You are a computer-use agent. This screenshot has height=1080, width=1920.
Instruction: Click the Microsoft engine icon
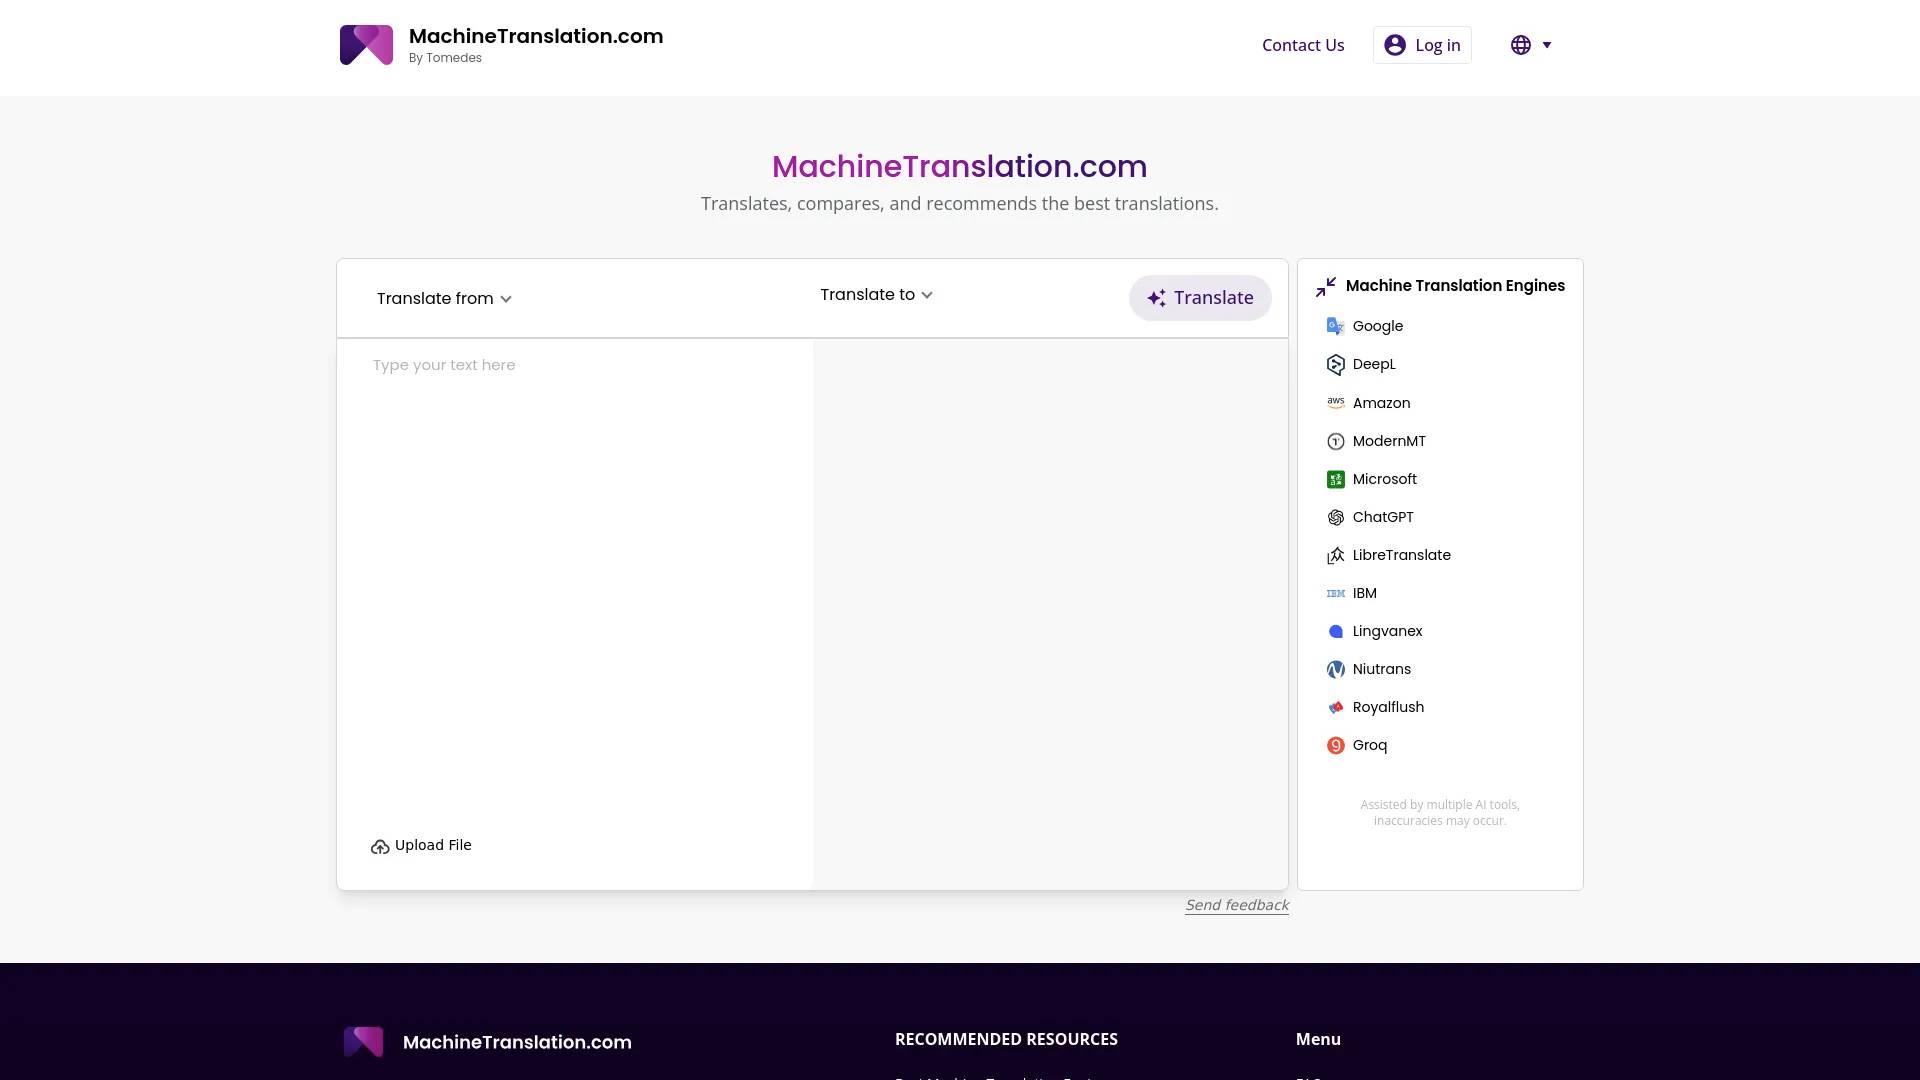tap(1335, 479)
